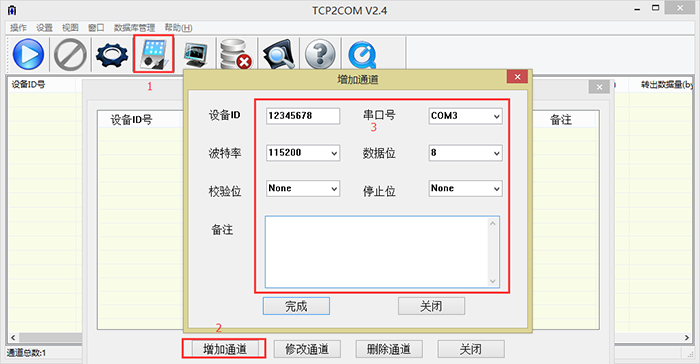Click inside the 备注 text area

click(x=376, y=252)
